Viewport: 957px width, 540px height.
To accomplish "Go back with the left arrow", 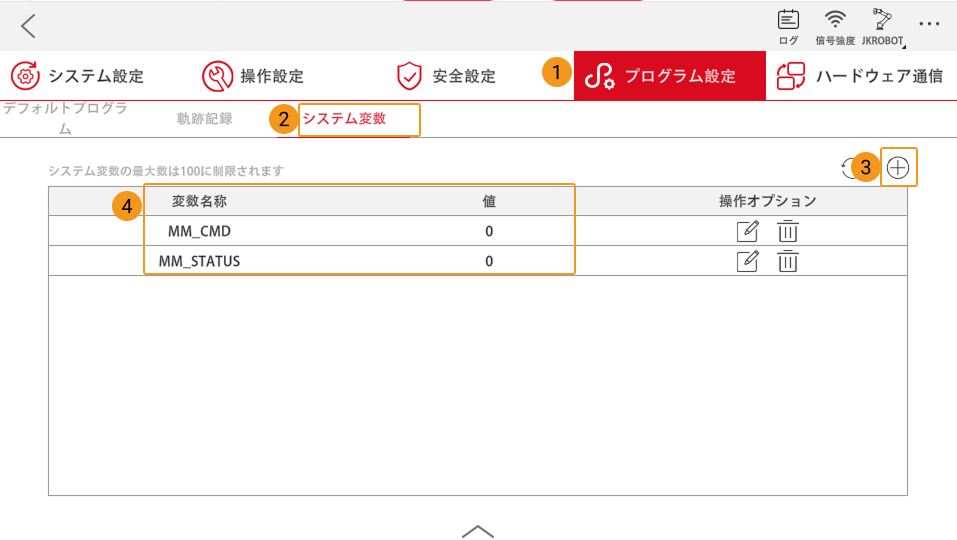I will 28,26.
